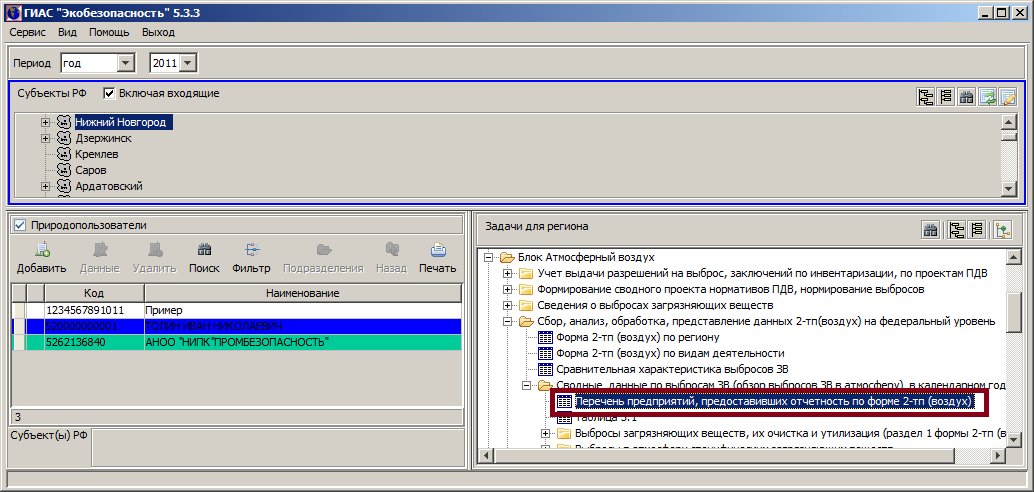Open the Период type dropdown showing год
This screenshot has height=492, width=1034.
point(125,63)
